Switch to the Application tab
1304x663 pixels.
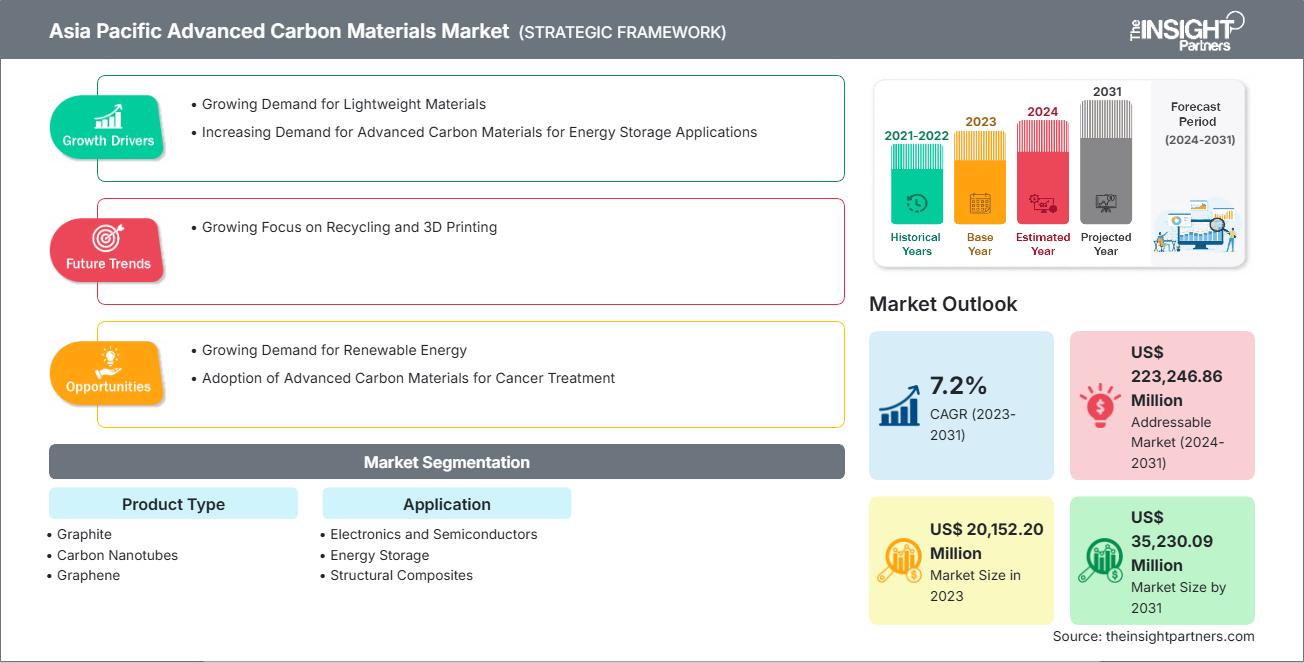pyautogui.click(x=446, y=503)
